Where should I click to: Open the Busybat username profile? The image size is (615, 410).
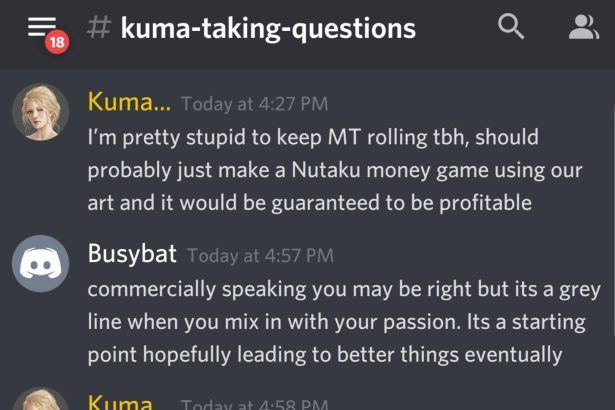[x=132, y=254]
